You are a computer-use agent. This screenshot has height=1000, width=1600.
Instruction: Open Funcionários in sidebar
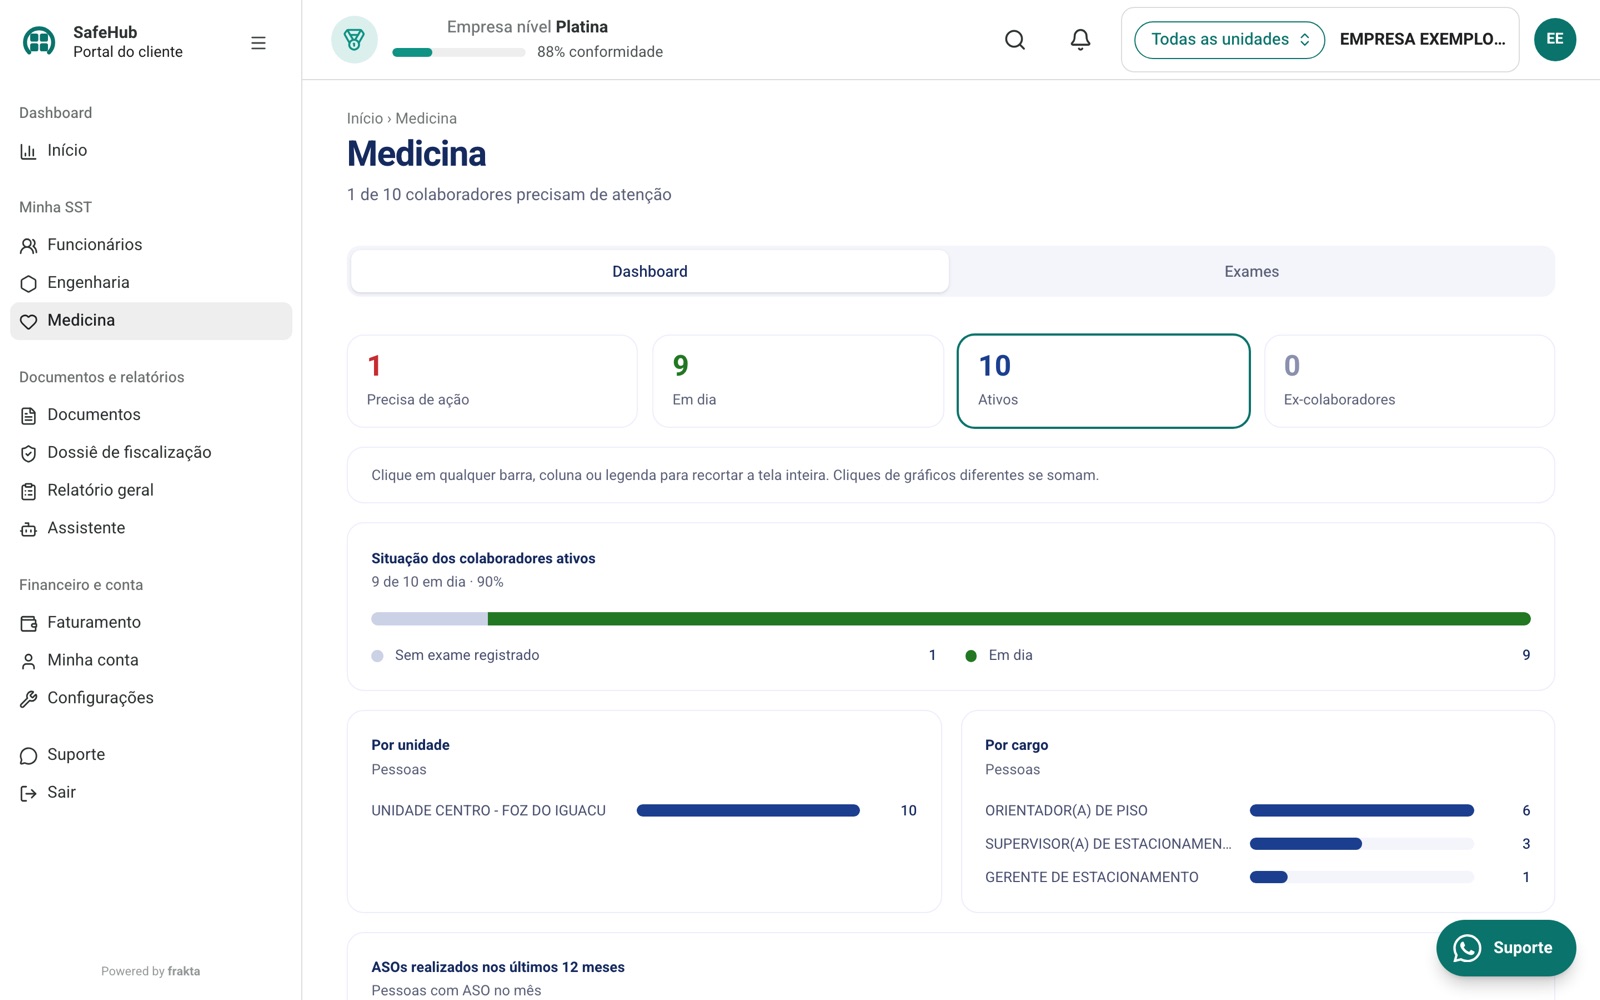(151, 245)
